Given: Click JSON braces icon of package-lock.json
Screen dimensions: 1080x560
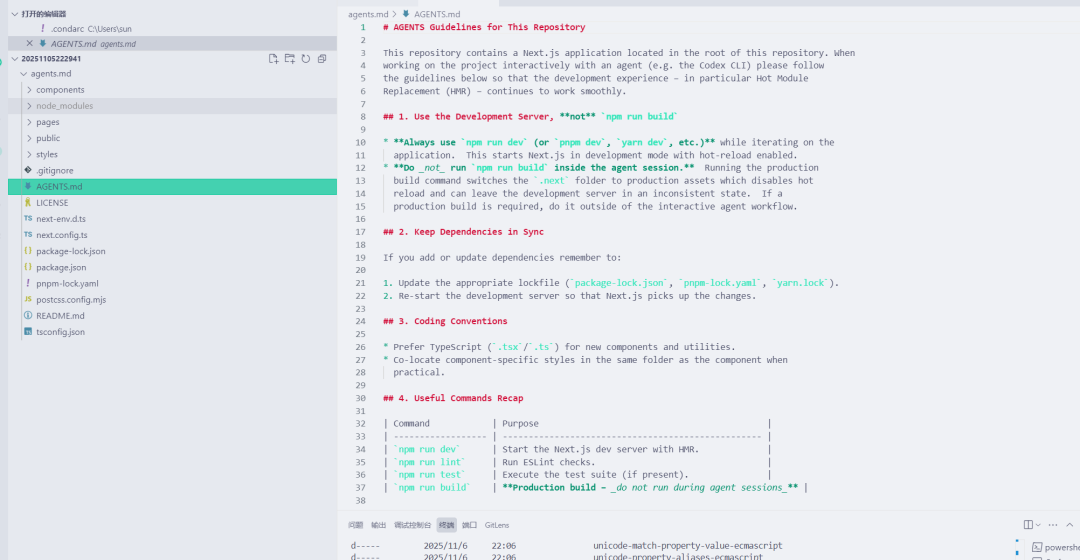Looking at the screenshot, I should point(28,251).
